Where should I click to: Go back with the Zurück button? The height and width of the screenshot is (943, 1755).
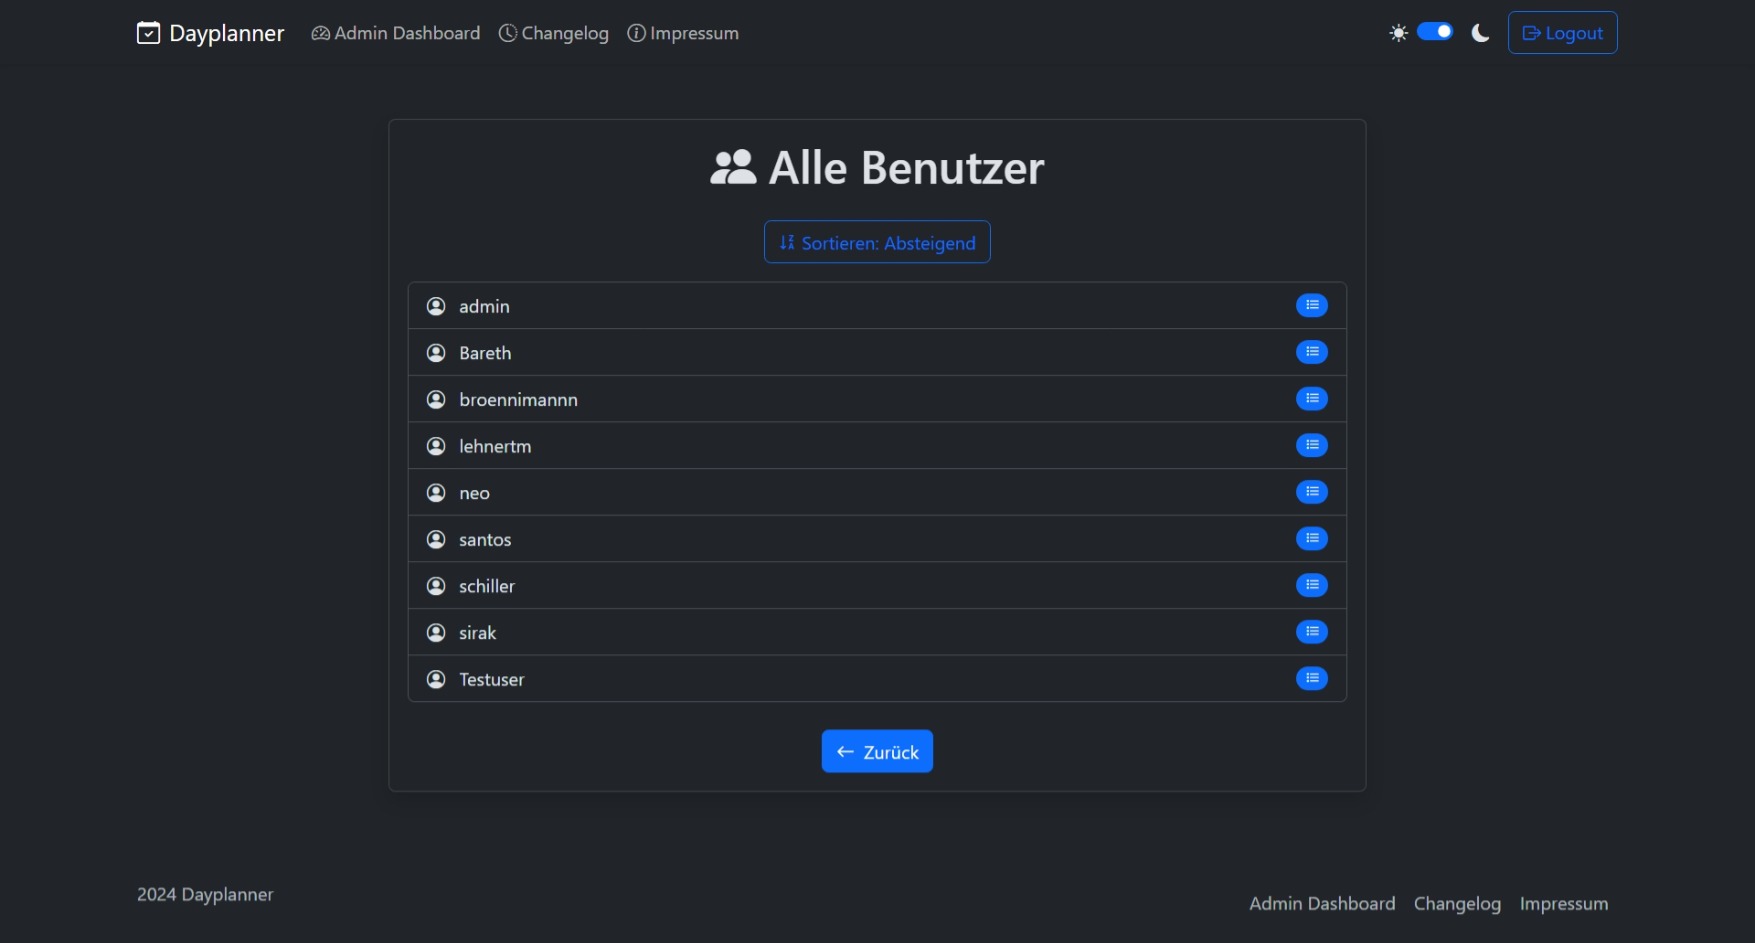(x=877, y=751)
